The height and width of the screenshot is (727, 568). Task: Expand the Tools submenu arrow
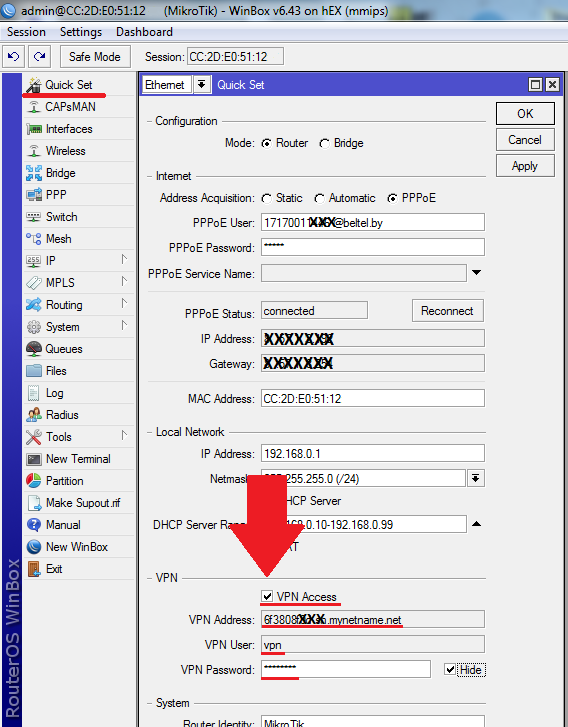124,435
